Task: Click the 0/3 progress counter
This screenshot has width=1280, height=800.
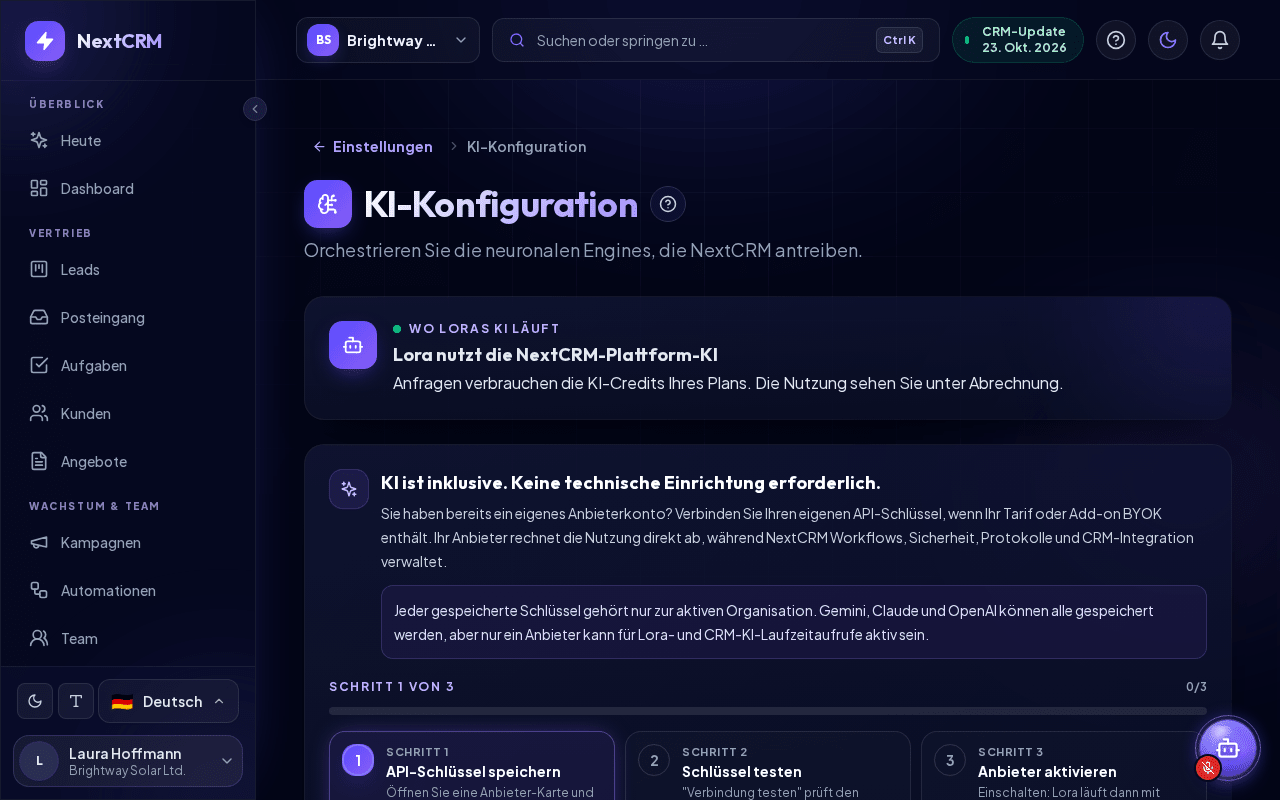Action: [x=1196, y=686]
